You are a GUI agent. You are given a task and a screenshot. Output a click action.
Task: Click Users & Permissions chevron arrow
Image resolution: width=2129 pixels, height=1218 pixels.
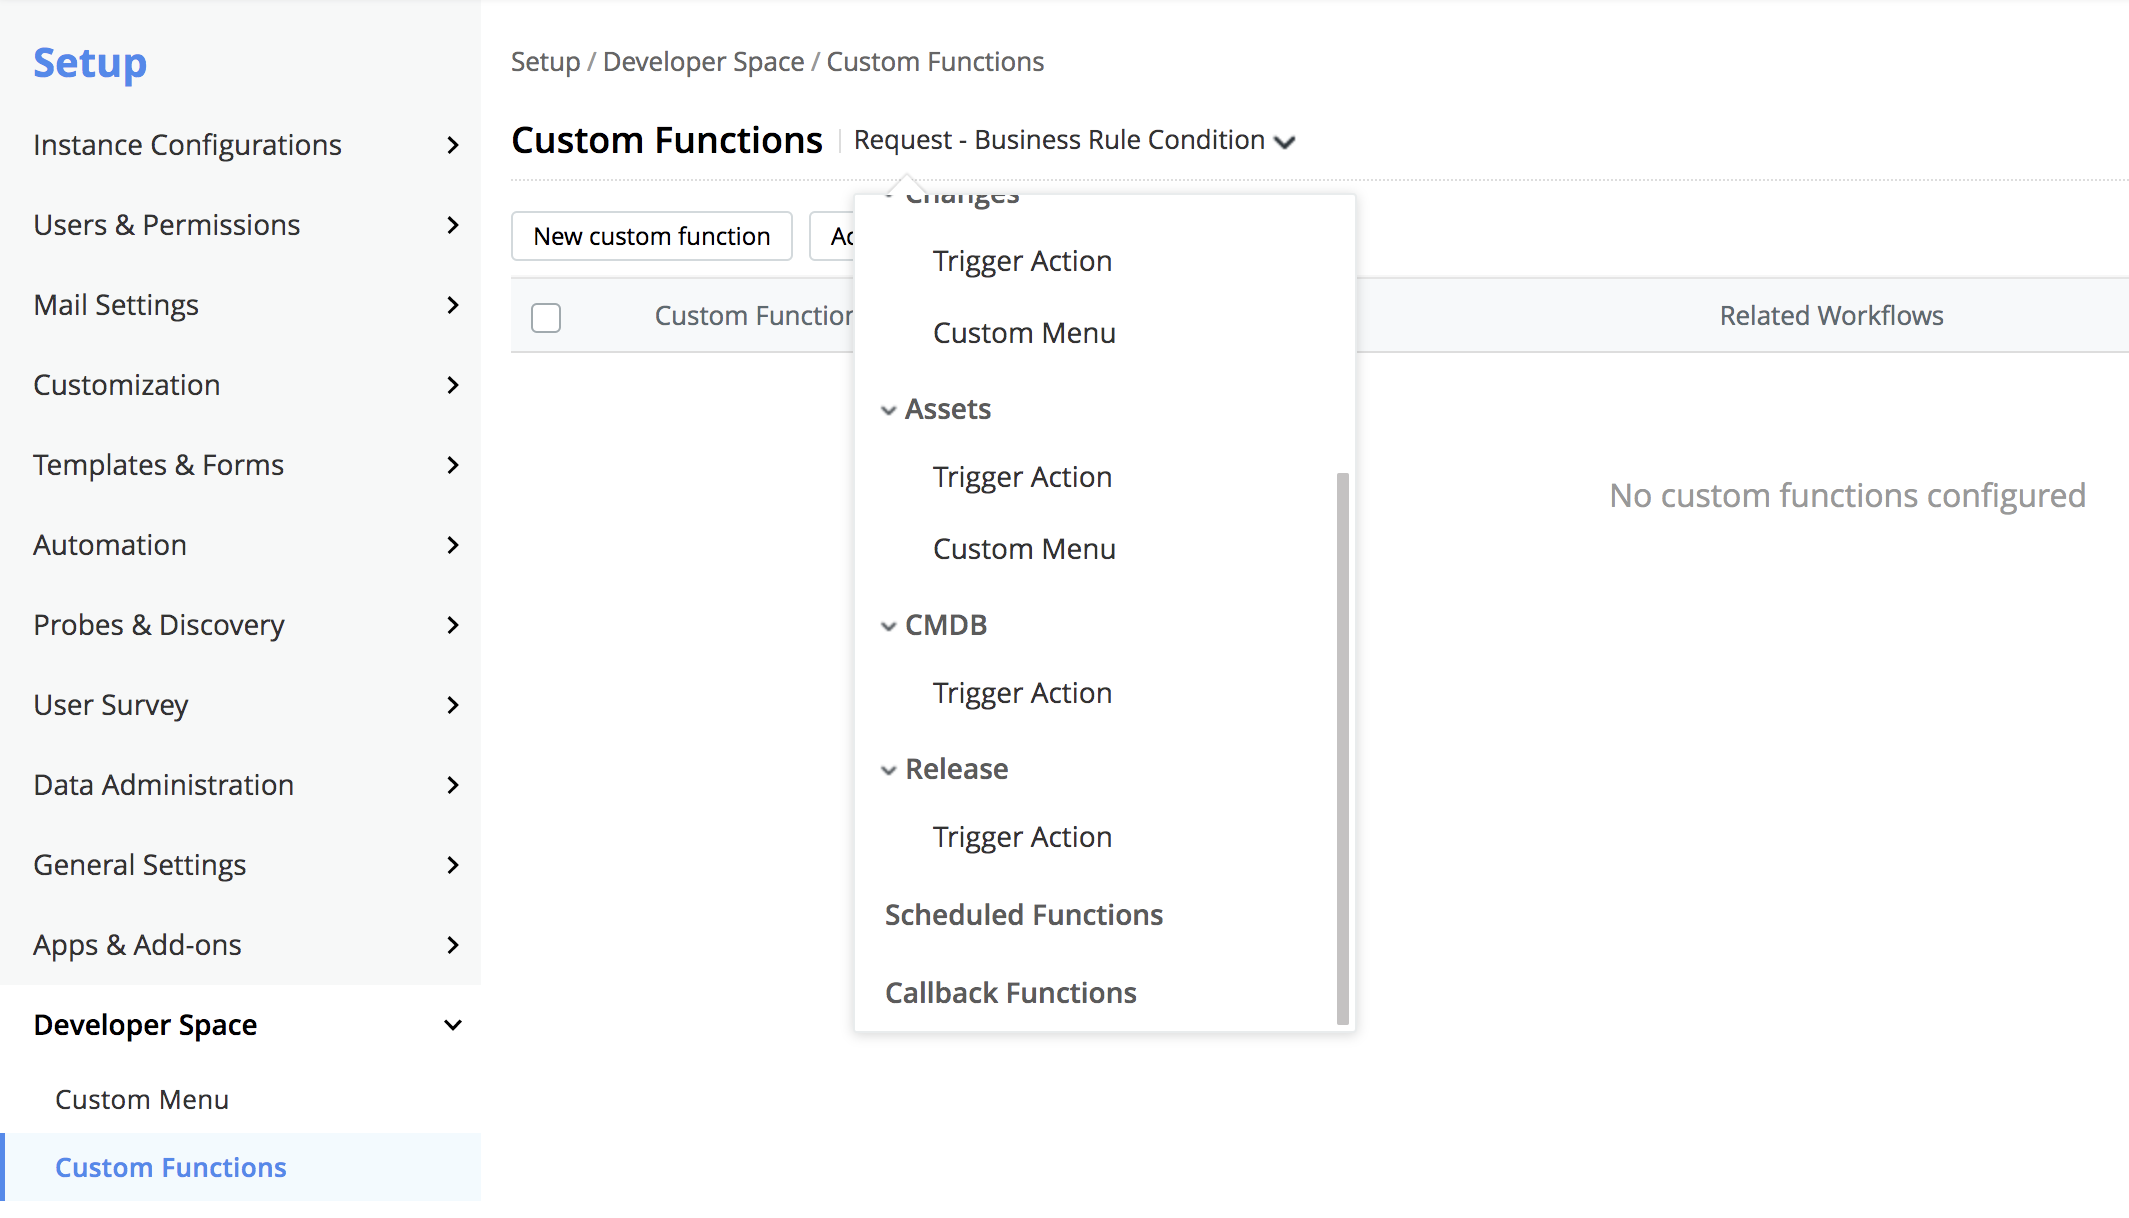pos(453,225)
